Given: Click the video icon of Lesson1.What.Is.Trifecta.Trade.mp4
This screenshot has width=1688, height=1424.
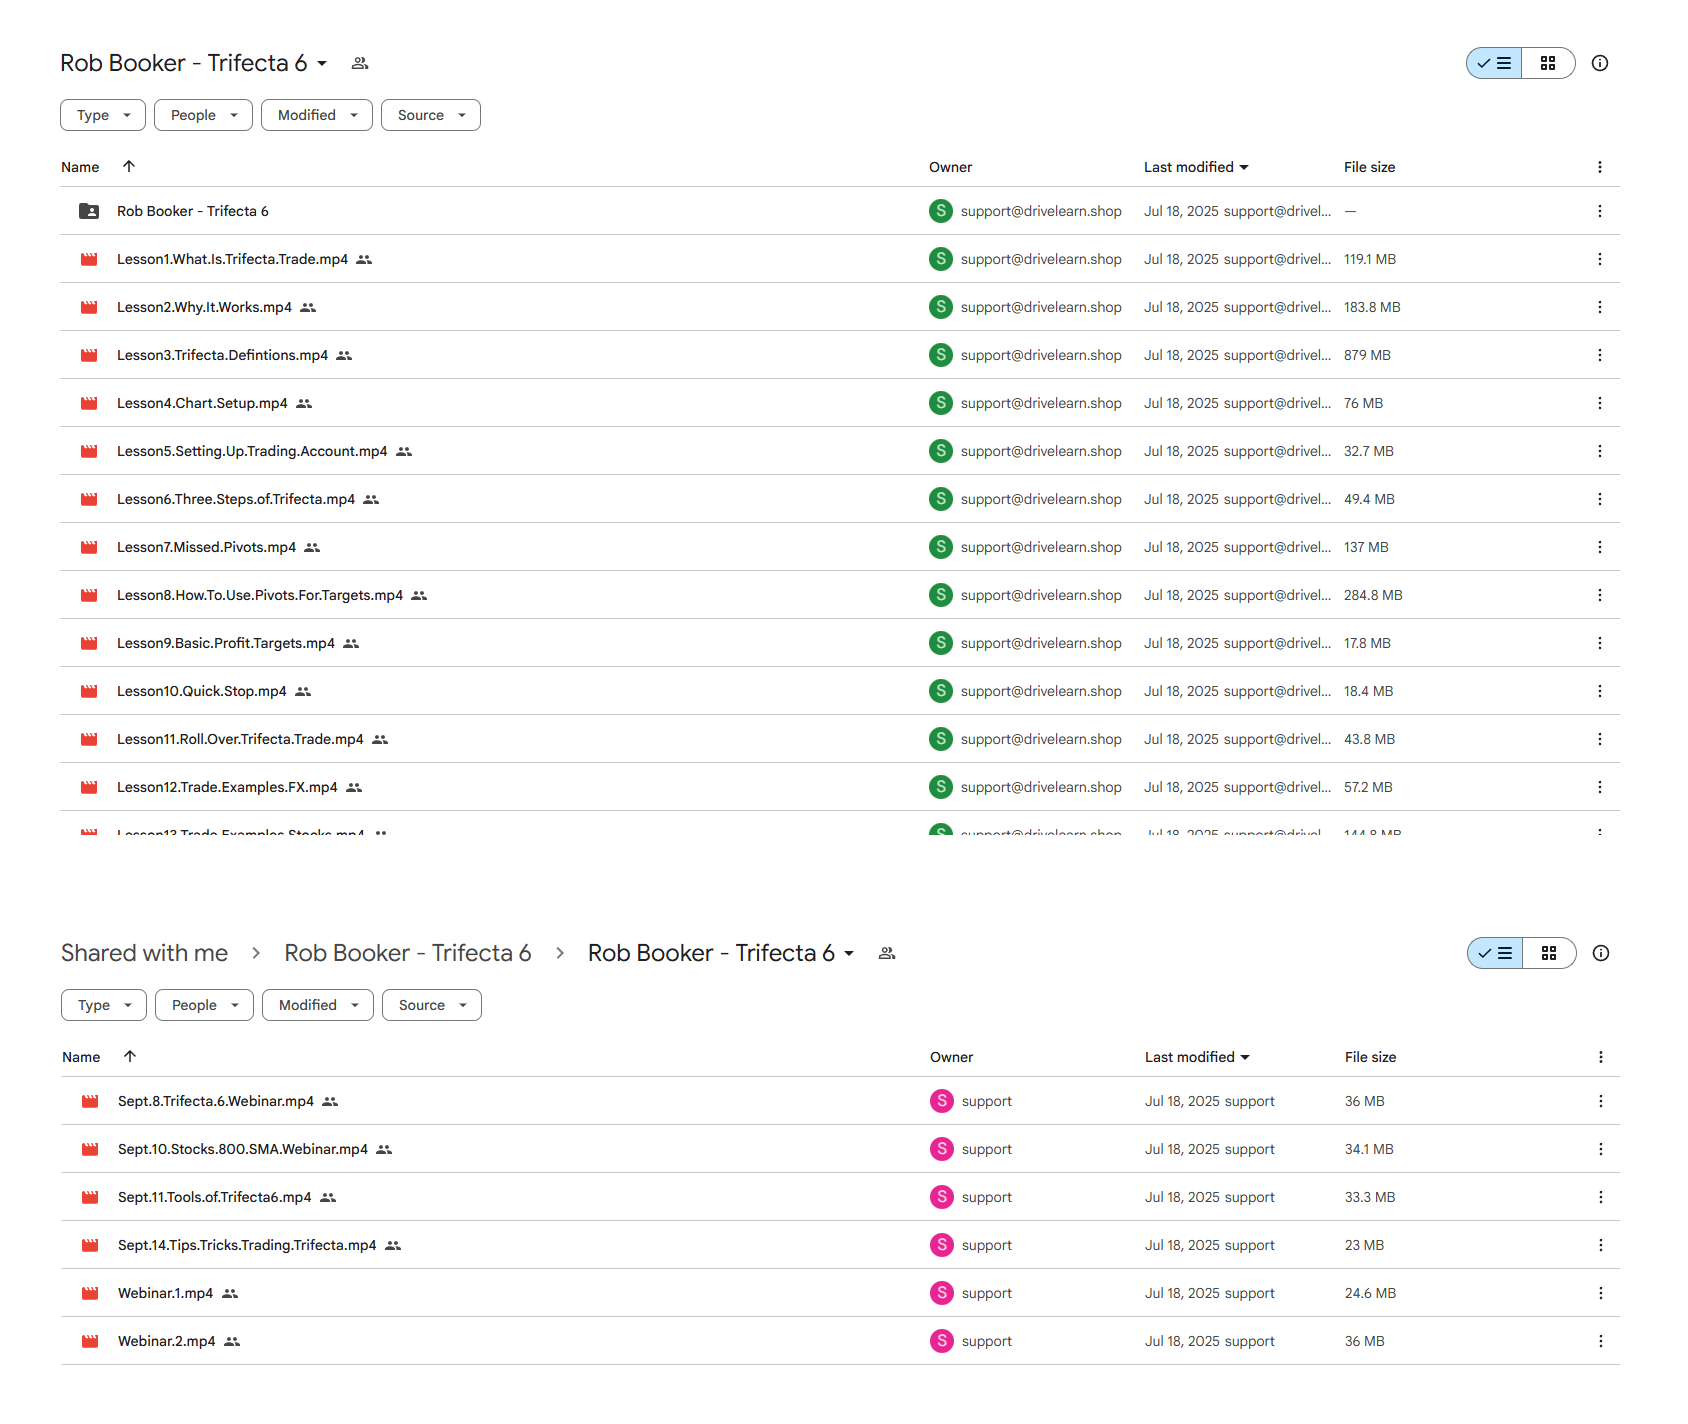Looking at the screenshot, I should [89, 259].
